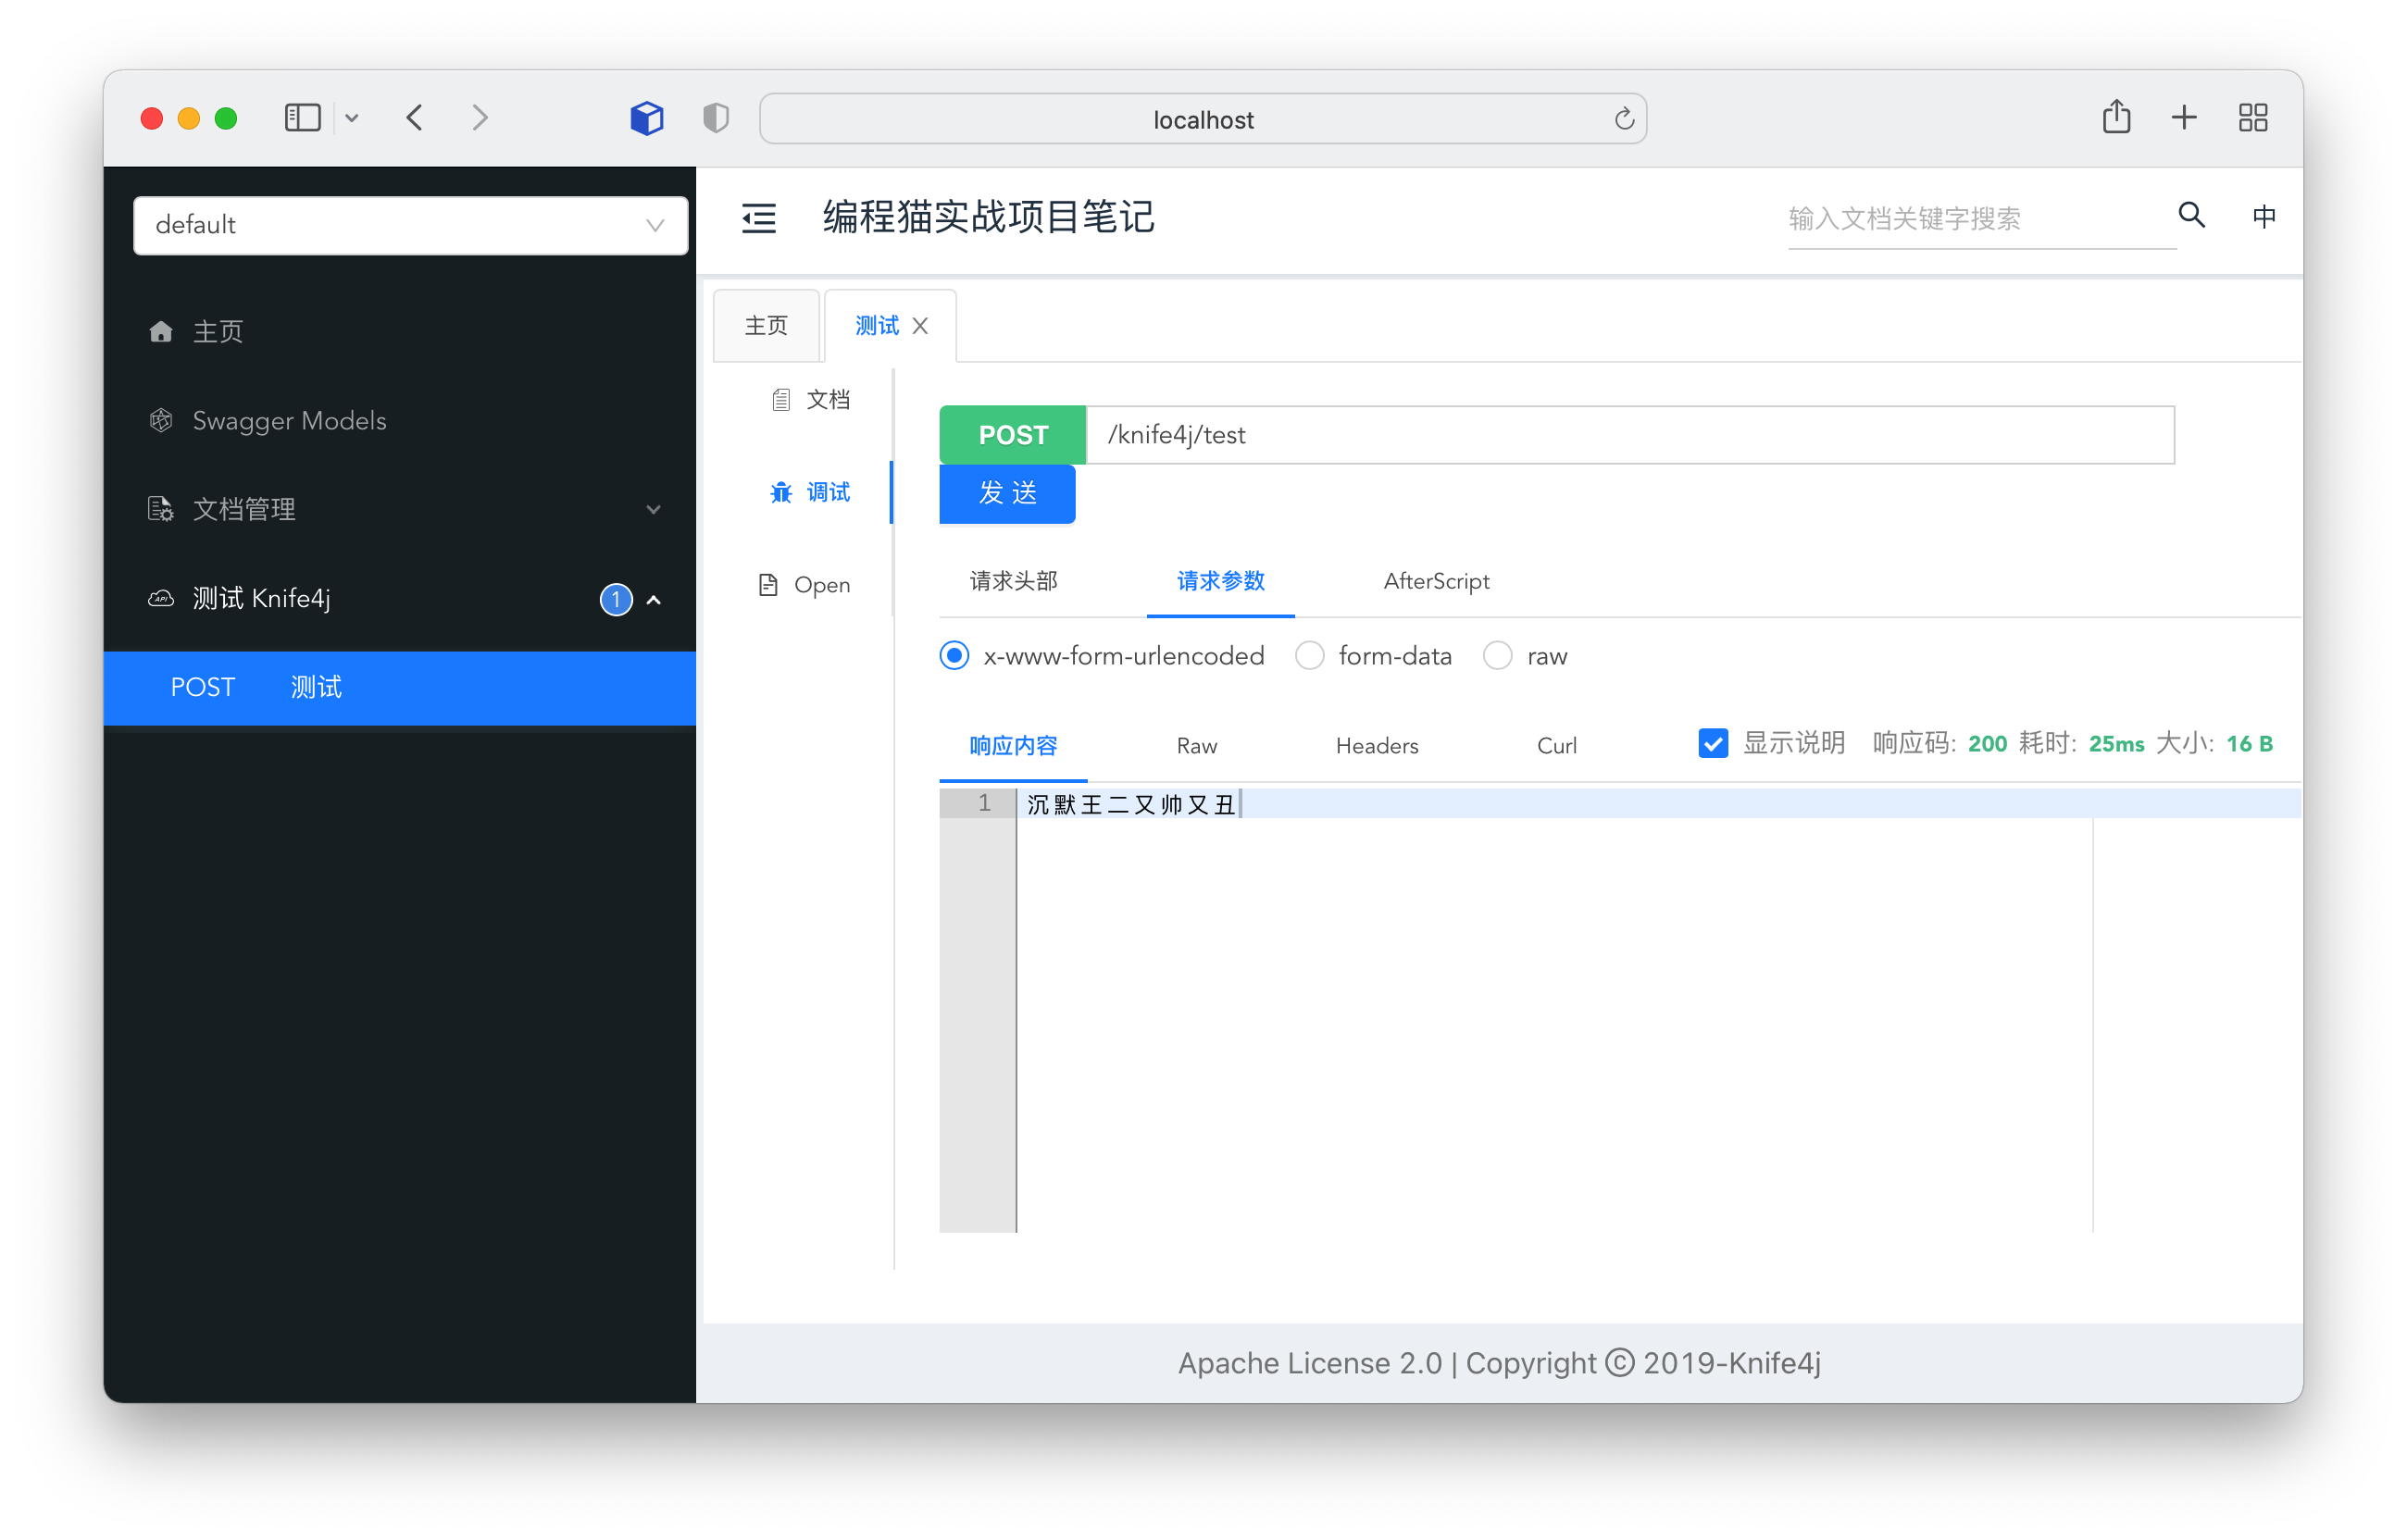
Task: Uncheck the 显示说明 checkbox
Action: pyautogui.click(x=1712, y=743)
